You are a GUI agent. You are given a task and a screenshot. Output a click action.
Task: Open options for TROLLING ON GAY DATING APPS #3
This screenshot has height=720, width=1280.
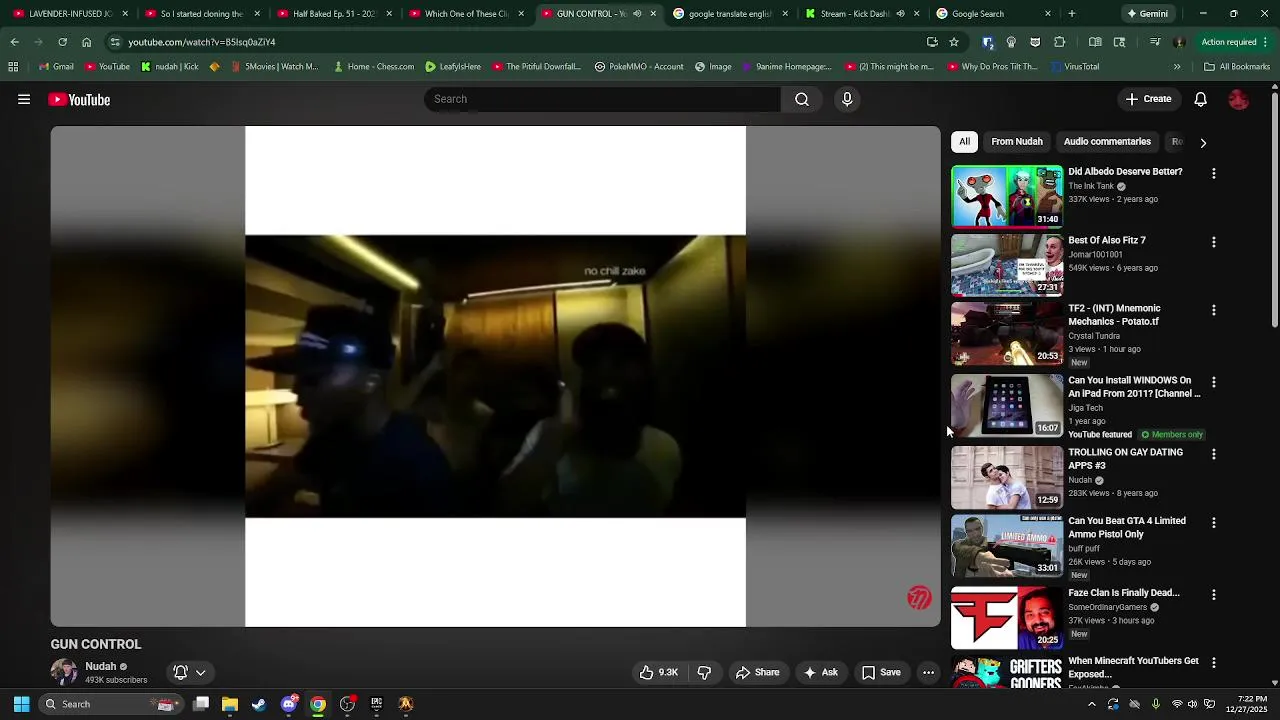click(x=1214, y=454)
